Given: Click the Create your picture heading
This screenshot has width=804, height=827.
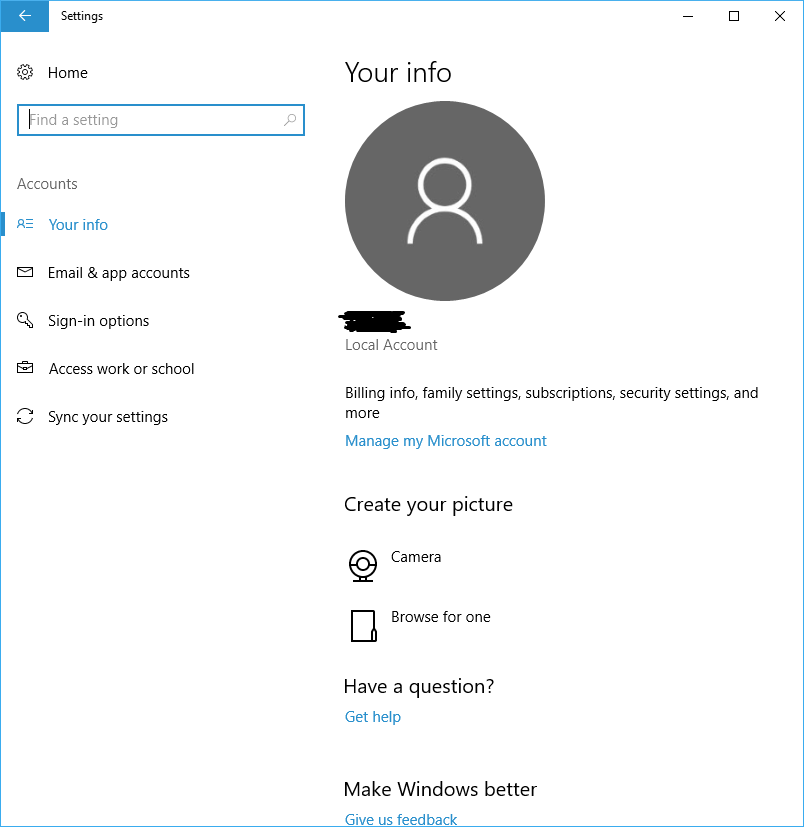Looking at the screenshot, I should pos(428,505).
